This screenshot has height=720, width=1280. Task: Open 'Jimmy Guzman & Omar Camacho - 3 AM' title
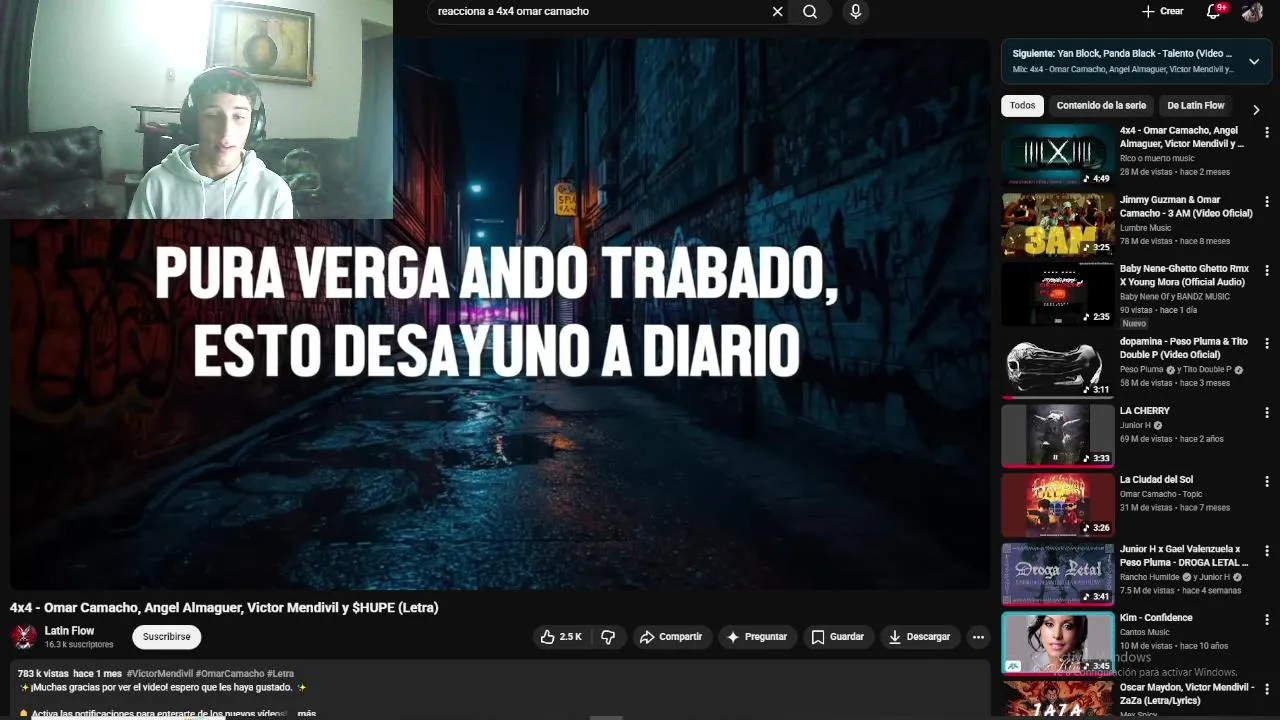pyautogui.click(x=1186, y=207)
